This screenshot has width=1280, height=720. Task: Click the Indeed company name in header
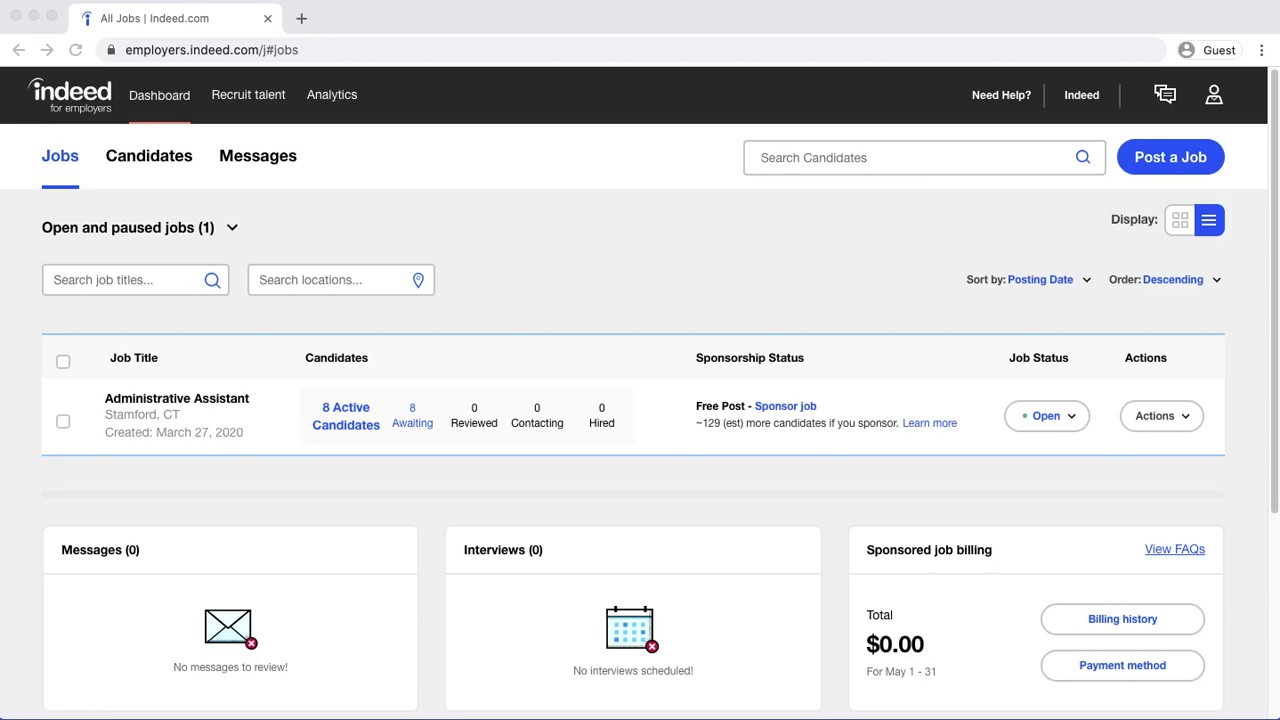1081,95
